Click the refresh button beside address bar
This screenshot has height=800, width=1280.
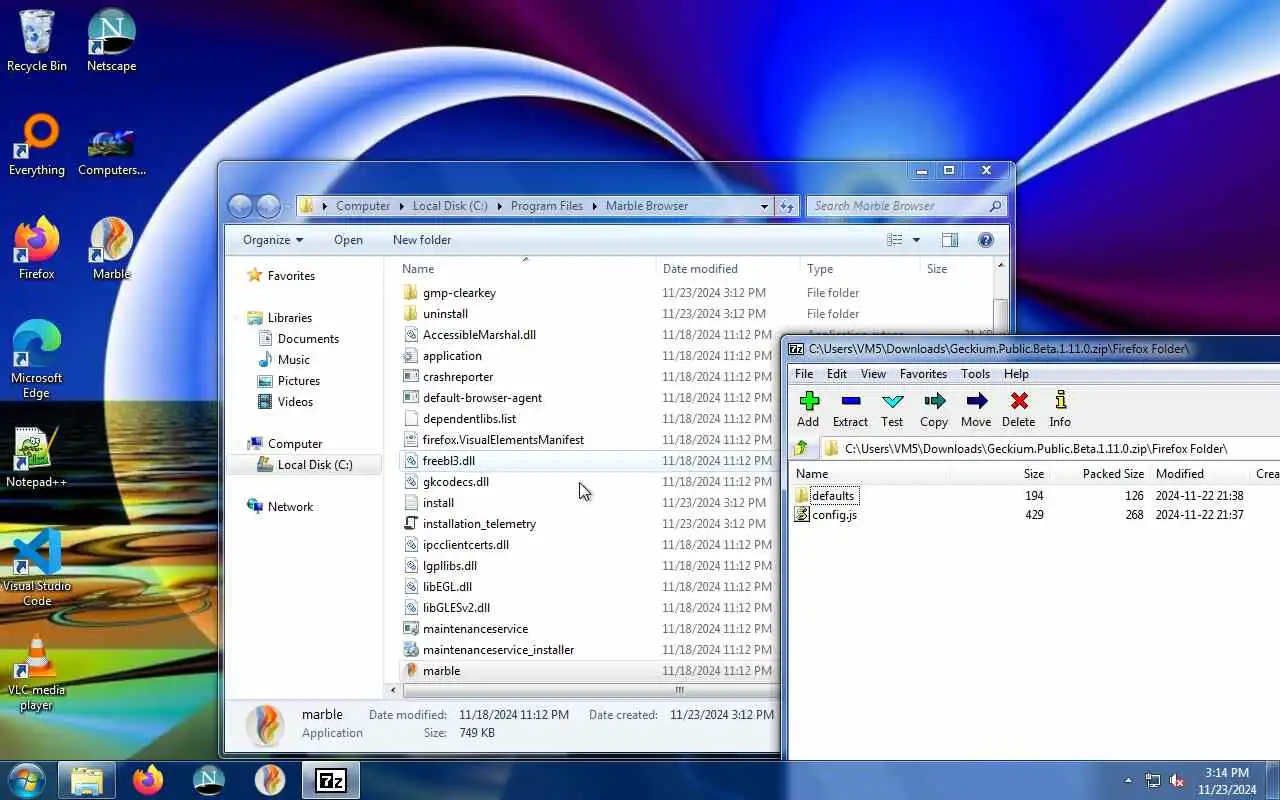point(787,206)
